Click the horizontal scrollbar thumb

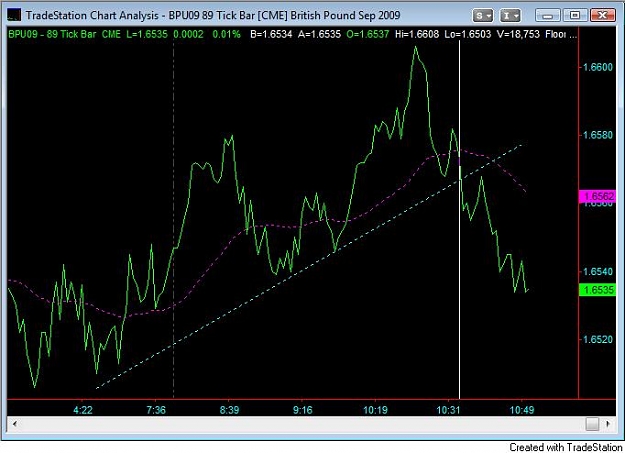(x=592, y=423)
